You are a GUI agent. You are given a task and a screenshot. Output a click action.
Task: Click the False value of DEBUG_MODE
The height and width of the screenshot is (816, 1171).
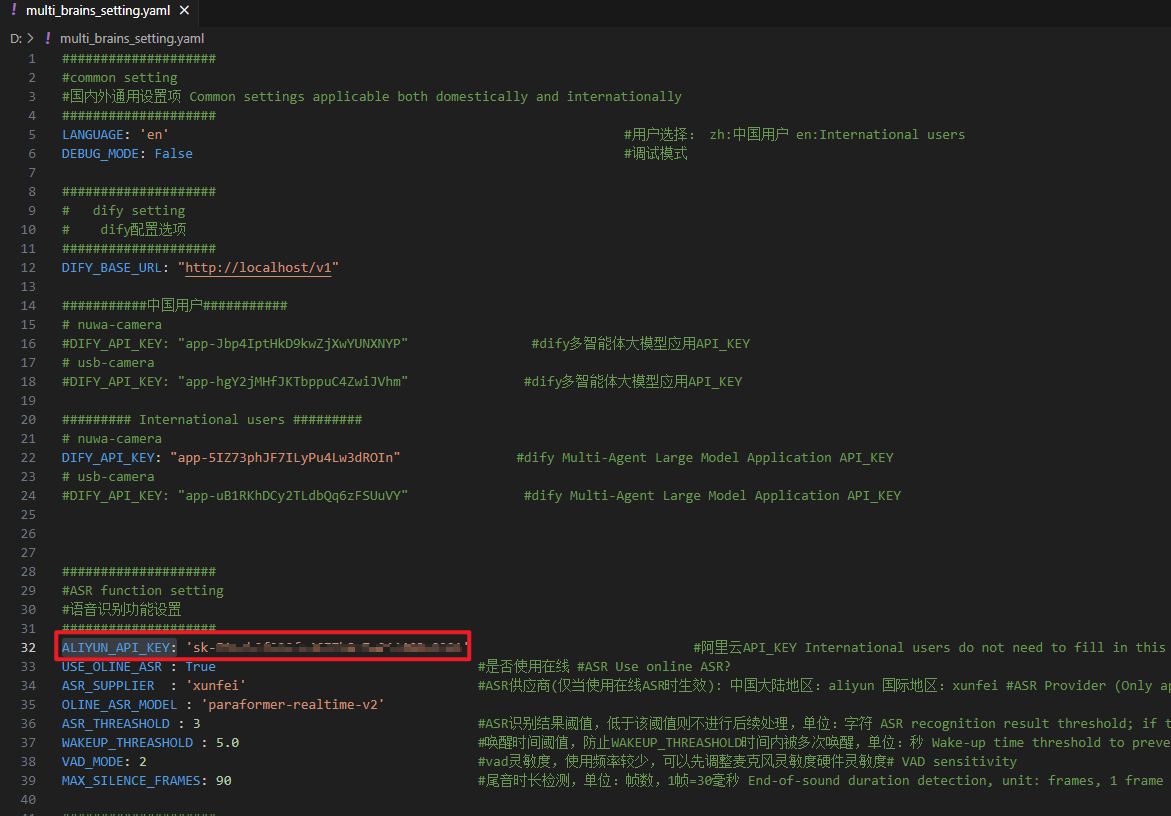pos(173,154)
